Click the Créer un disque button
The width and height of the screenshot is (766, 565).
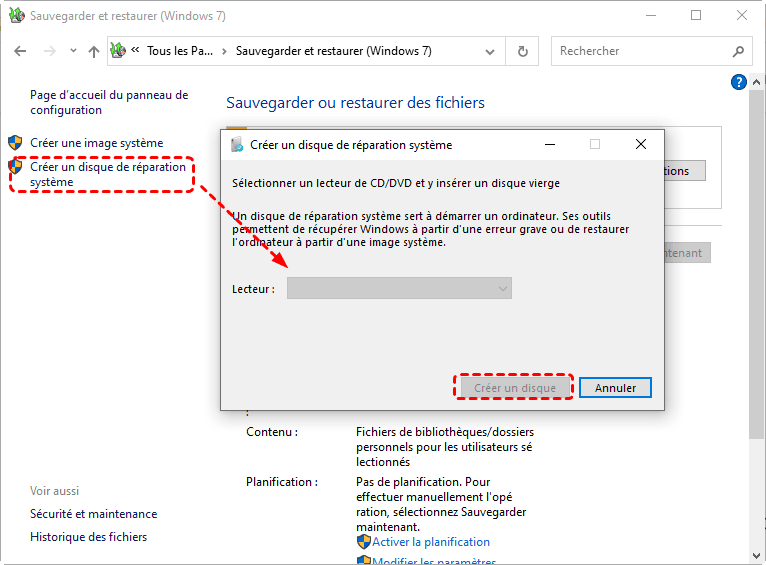(x=515, y=388)
